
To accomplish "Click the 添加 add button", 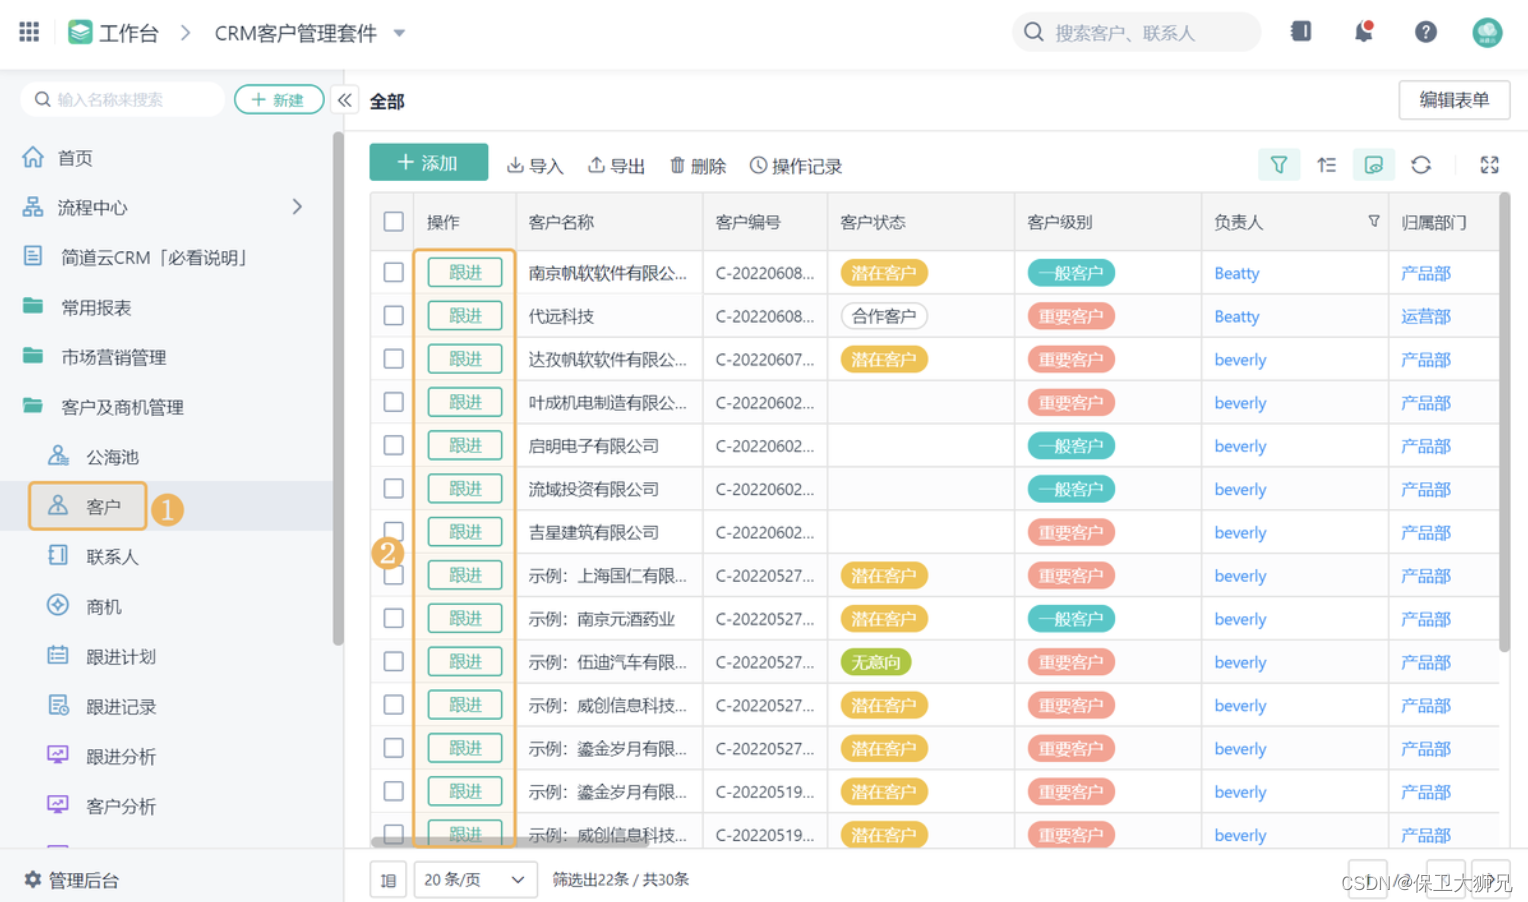I will [428, 162].
